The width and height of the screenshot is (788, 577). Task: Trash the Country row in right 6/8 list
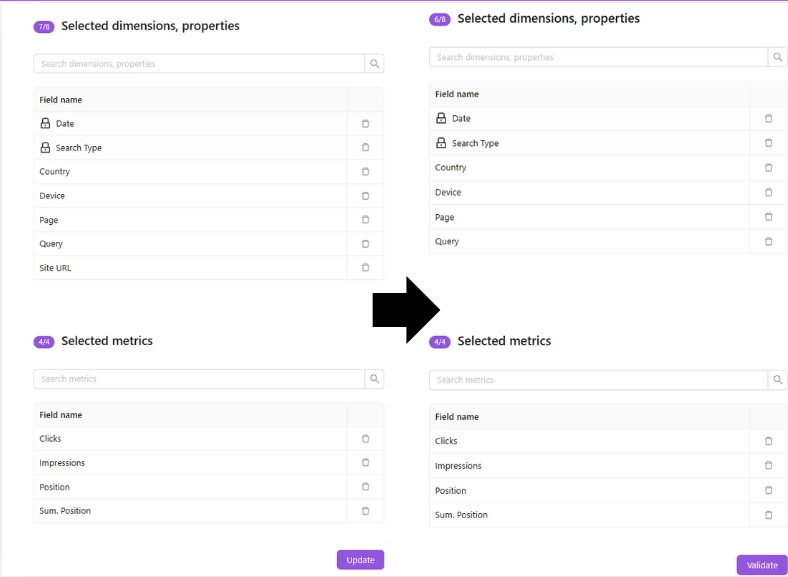768,167
